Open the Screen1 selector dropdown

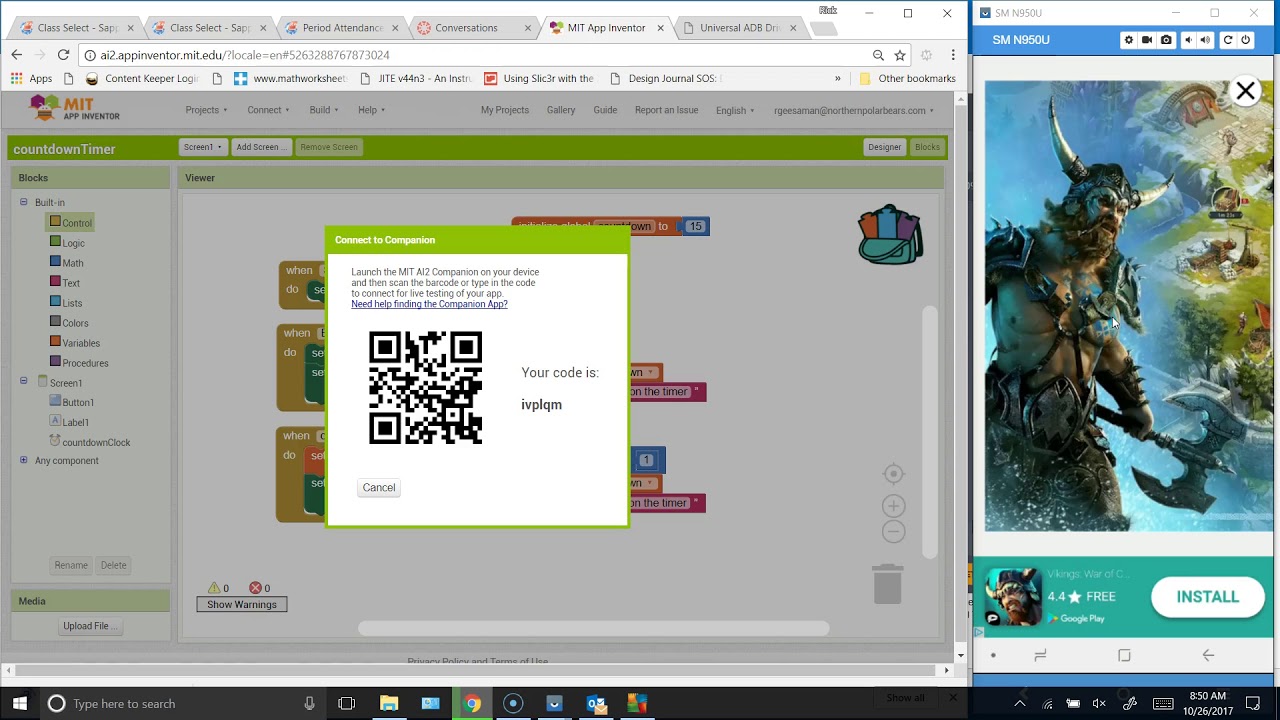(x=202, y=147)
